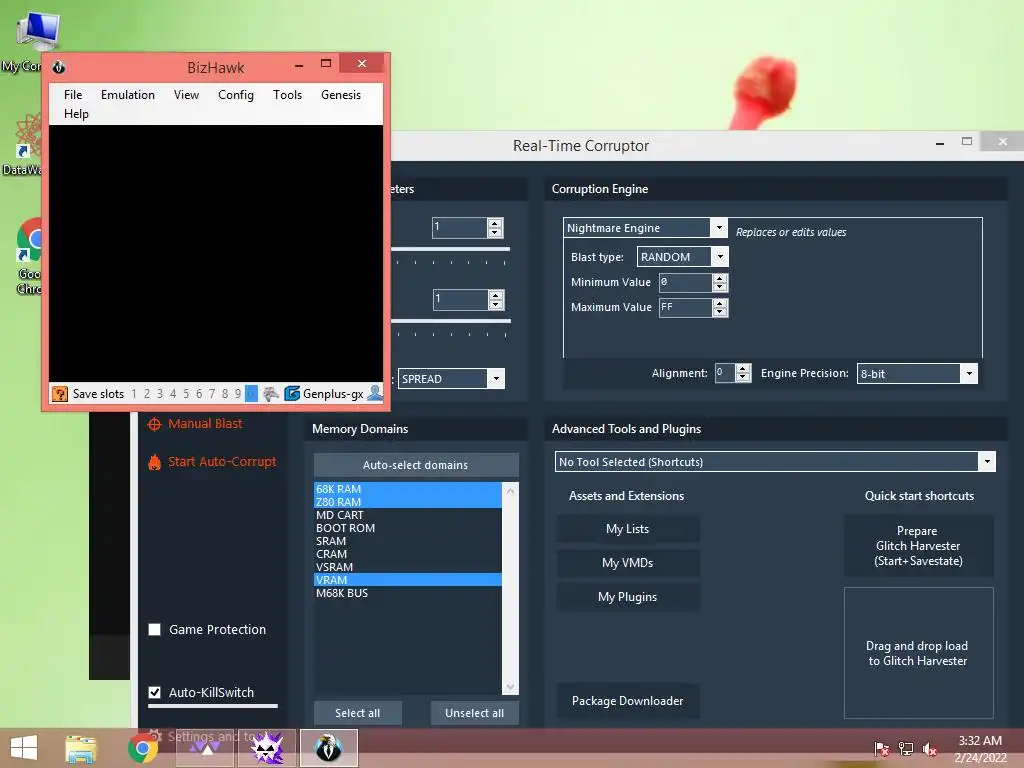
Task: Click the Minimum Value input field
Action: 685,282
